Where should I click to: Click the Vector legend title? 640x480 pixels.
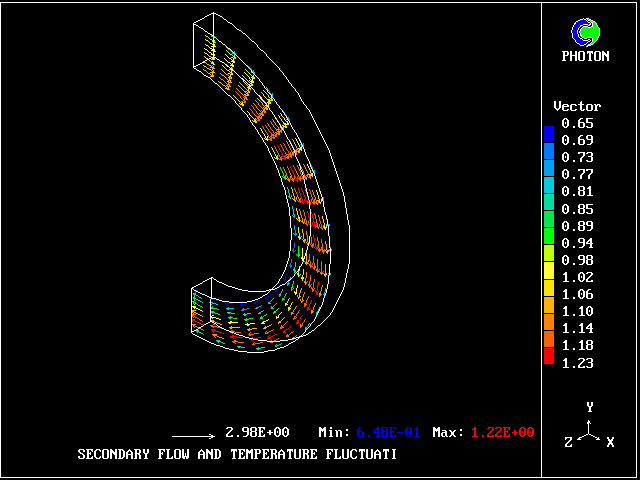(577, 106)
